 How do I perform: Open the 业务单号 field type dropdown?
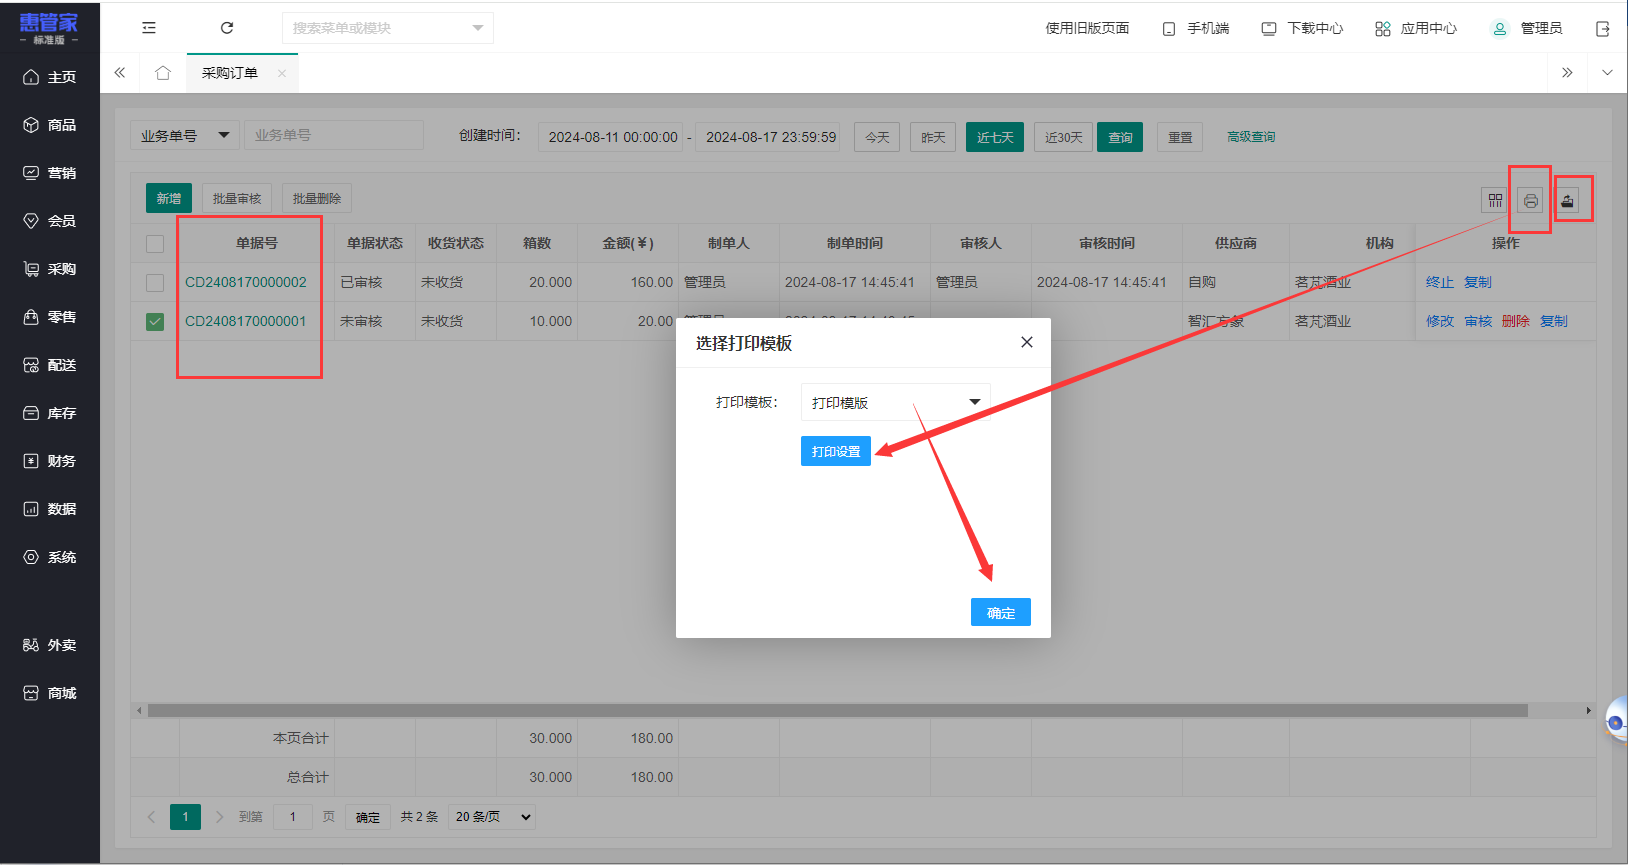coord(185,136)
